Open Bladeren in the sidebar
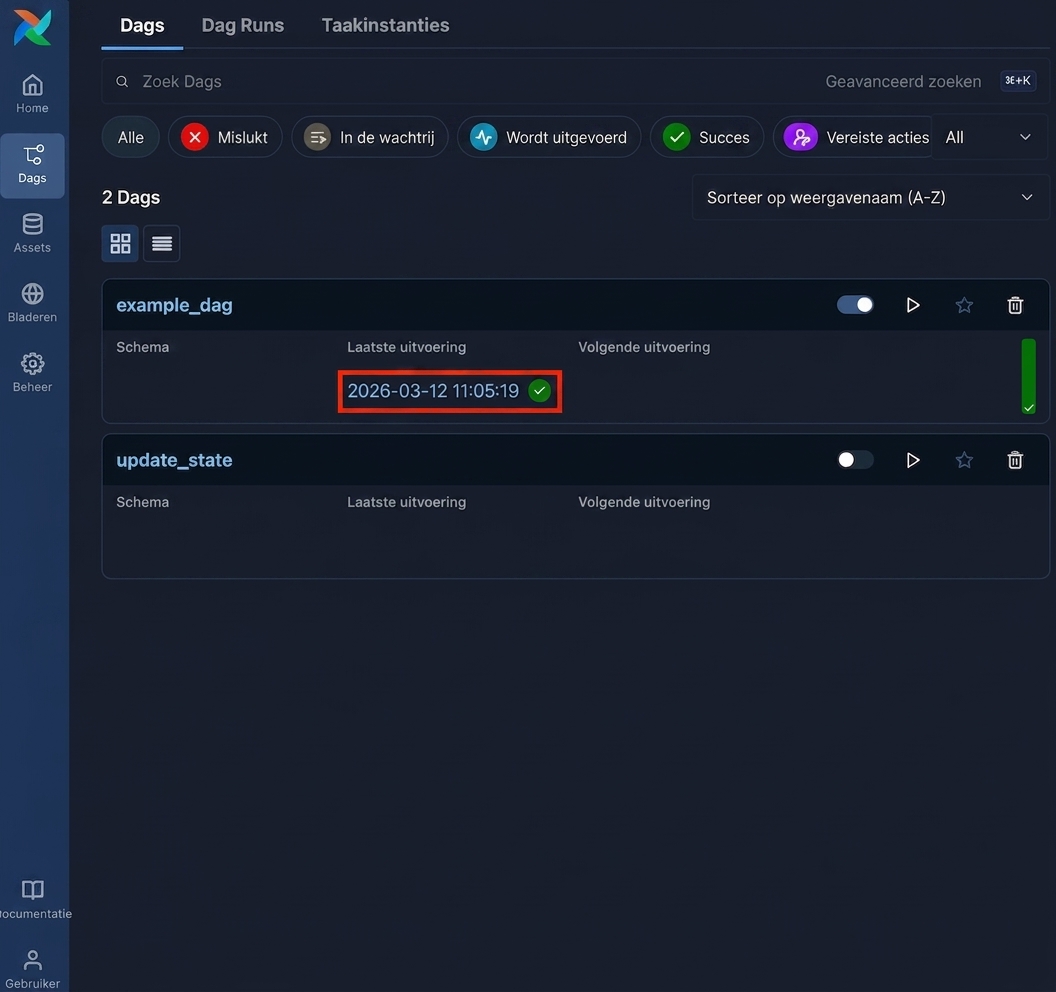The image size is (1056, 992). [x=32, y=302]
